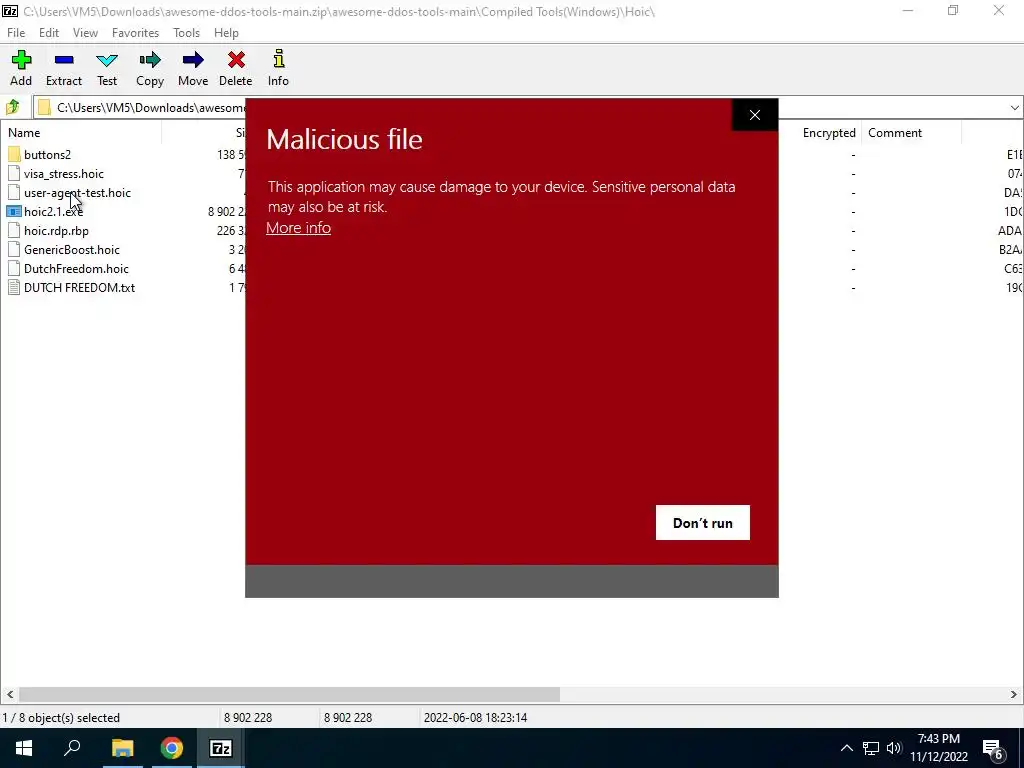The height and width of the screenshot is (768, 1024).
Task: Select DutchFreedom.hoic file
Action: [x=76, y=268]
